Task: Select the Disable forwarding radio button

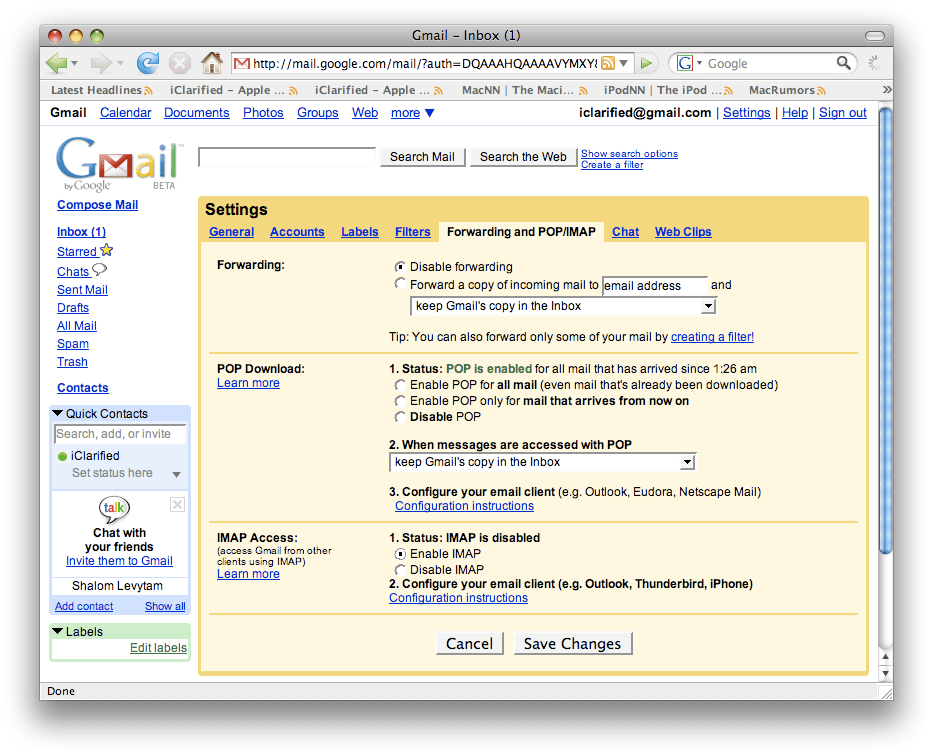Action: coord(400,266)
